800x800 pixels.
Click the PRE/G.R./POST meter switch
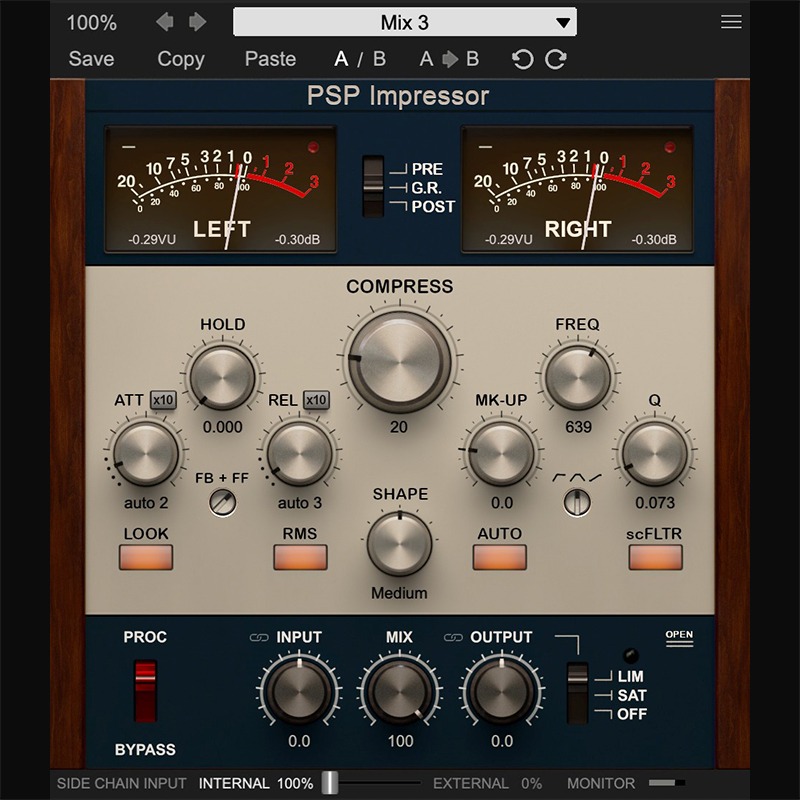tap(373, 187)
